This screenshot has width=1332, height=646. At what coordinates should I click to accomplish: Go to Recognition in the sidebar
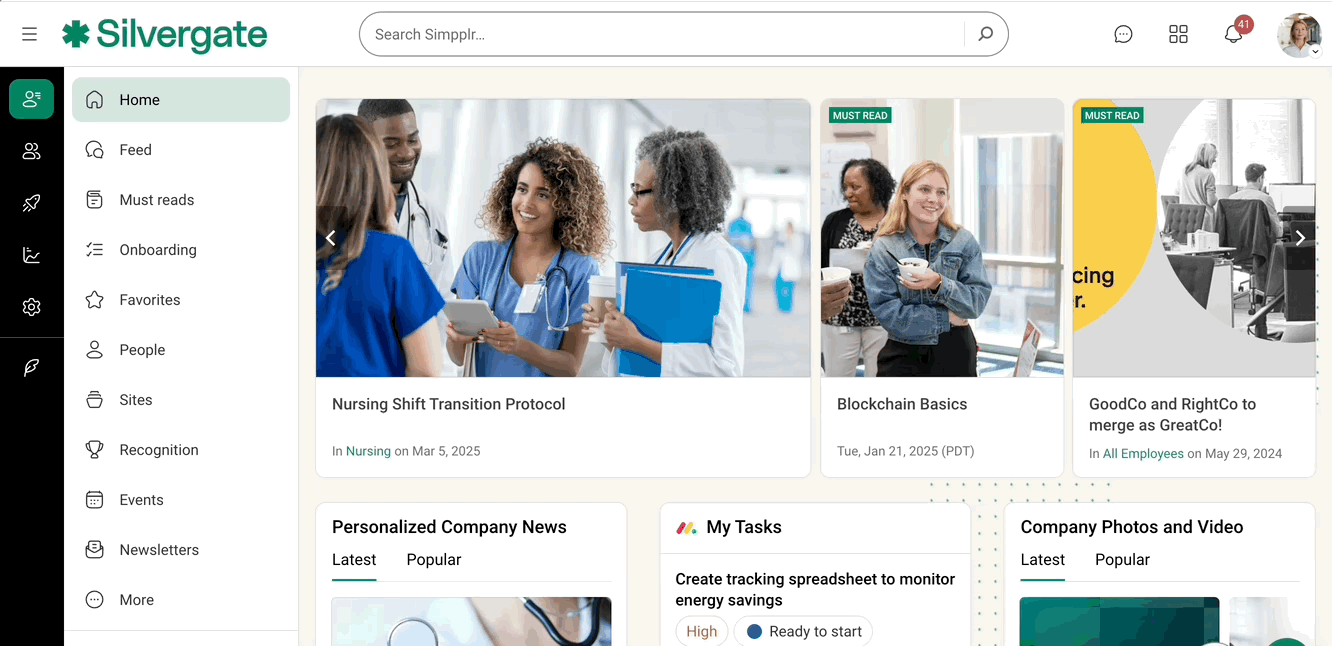tap(158, 450)
